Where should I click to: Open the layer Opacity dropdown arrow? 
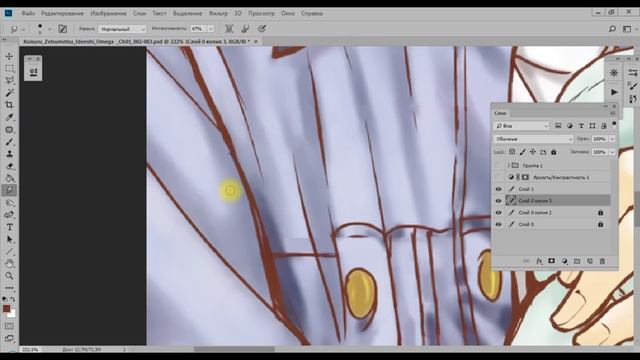click(612, 139)
